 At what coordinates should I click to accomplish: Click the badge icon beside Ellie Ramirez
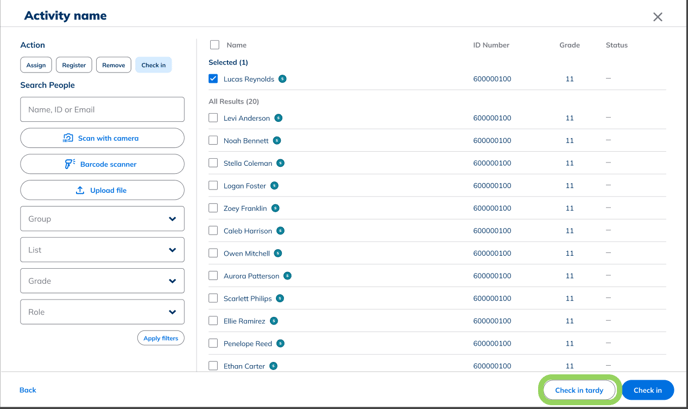[x=274, y=321]
